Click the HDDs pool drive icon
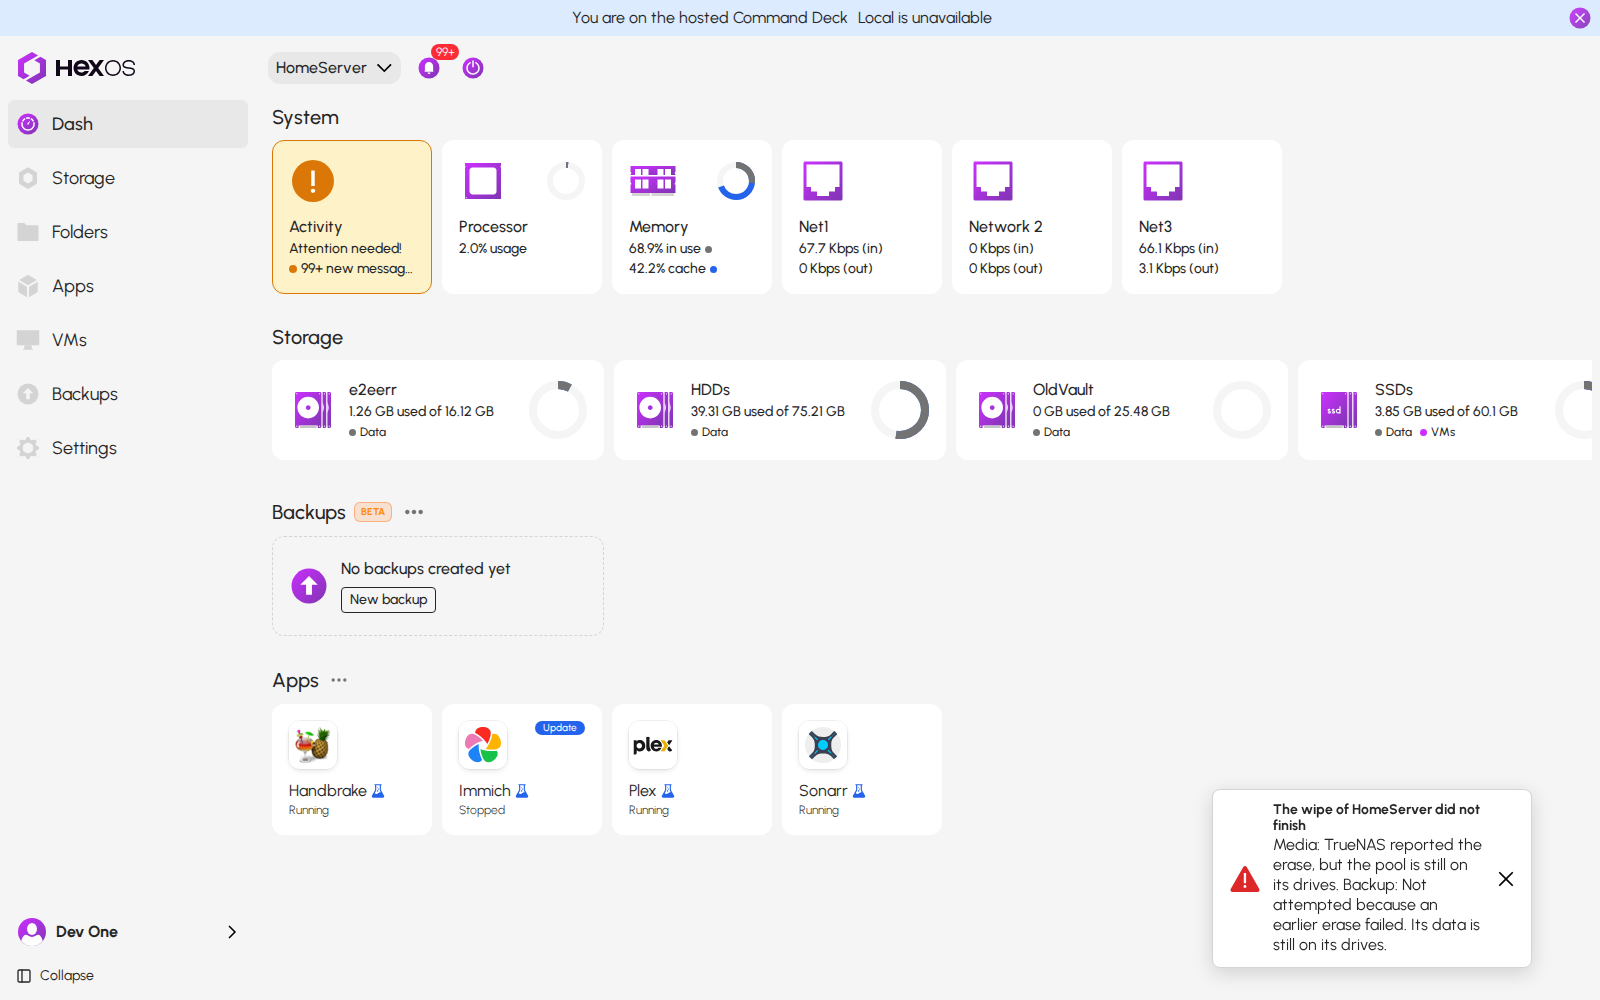 pyautogui.click(x=655, y=410)
